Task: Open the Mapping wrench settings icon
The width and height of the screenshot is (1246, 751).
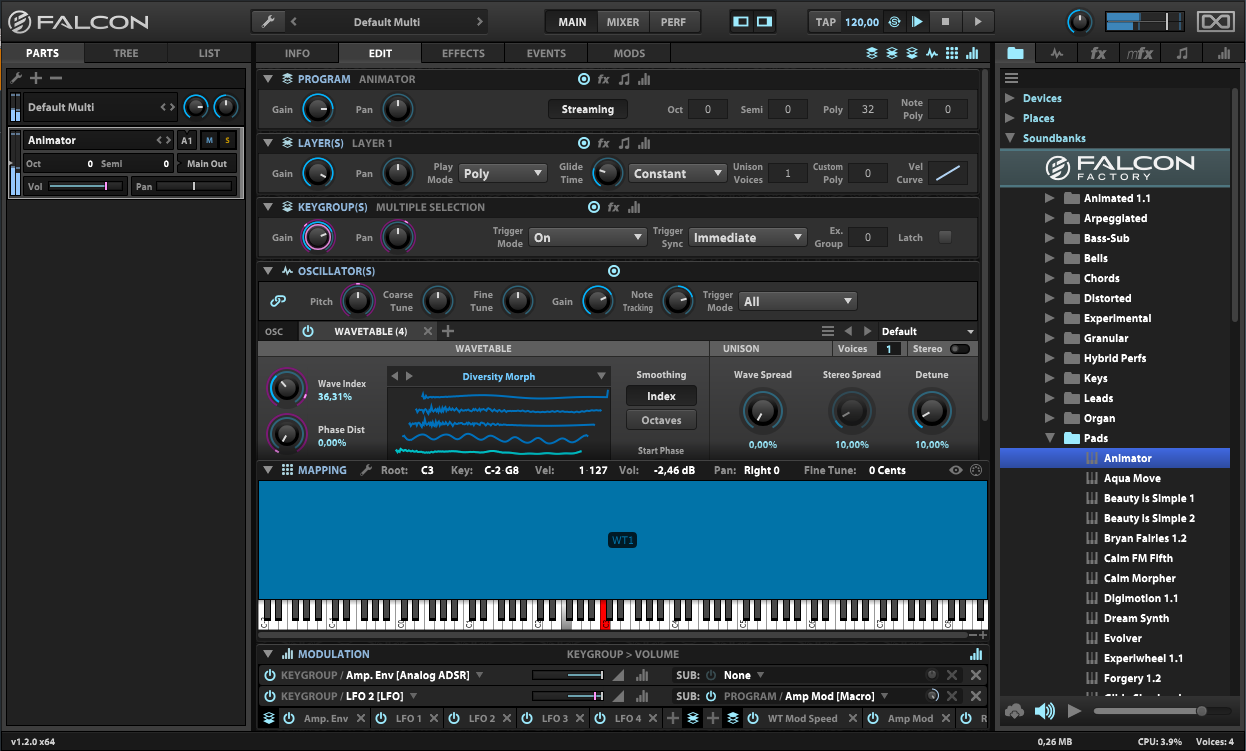Action: pyautogui.click(x=366, y=470)
